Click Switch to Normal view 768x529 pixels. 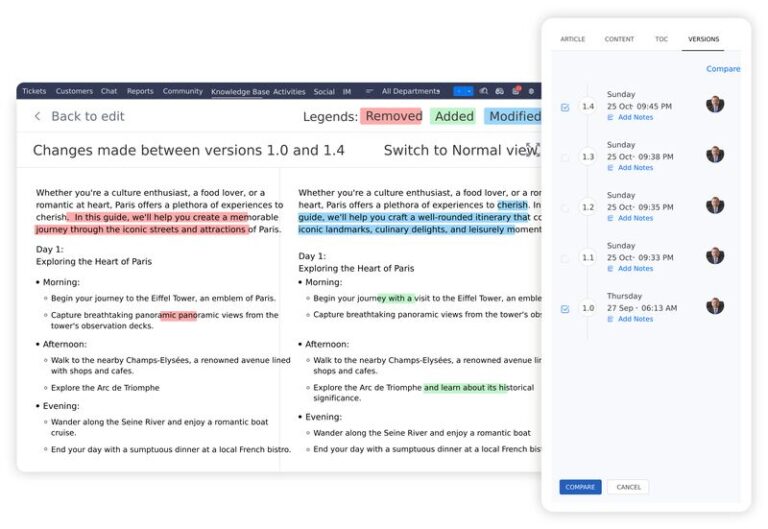[461, 150]
